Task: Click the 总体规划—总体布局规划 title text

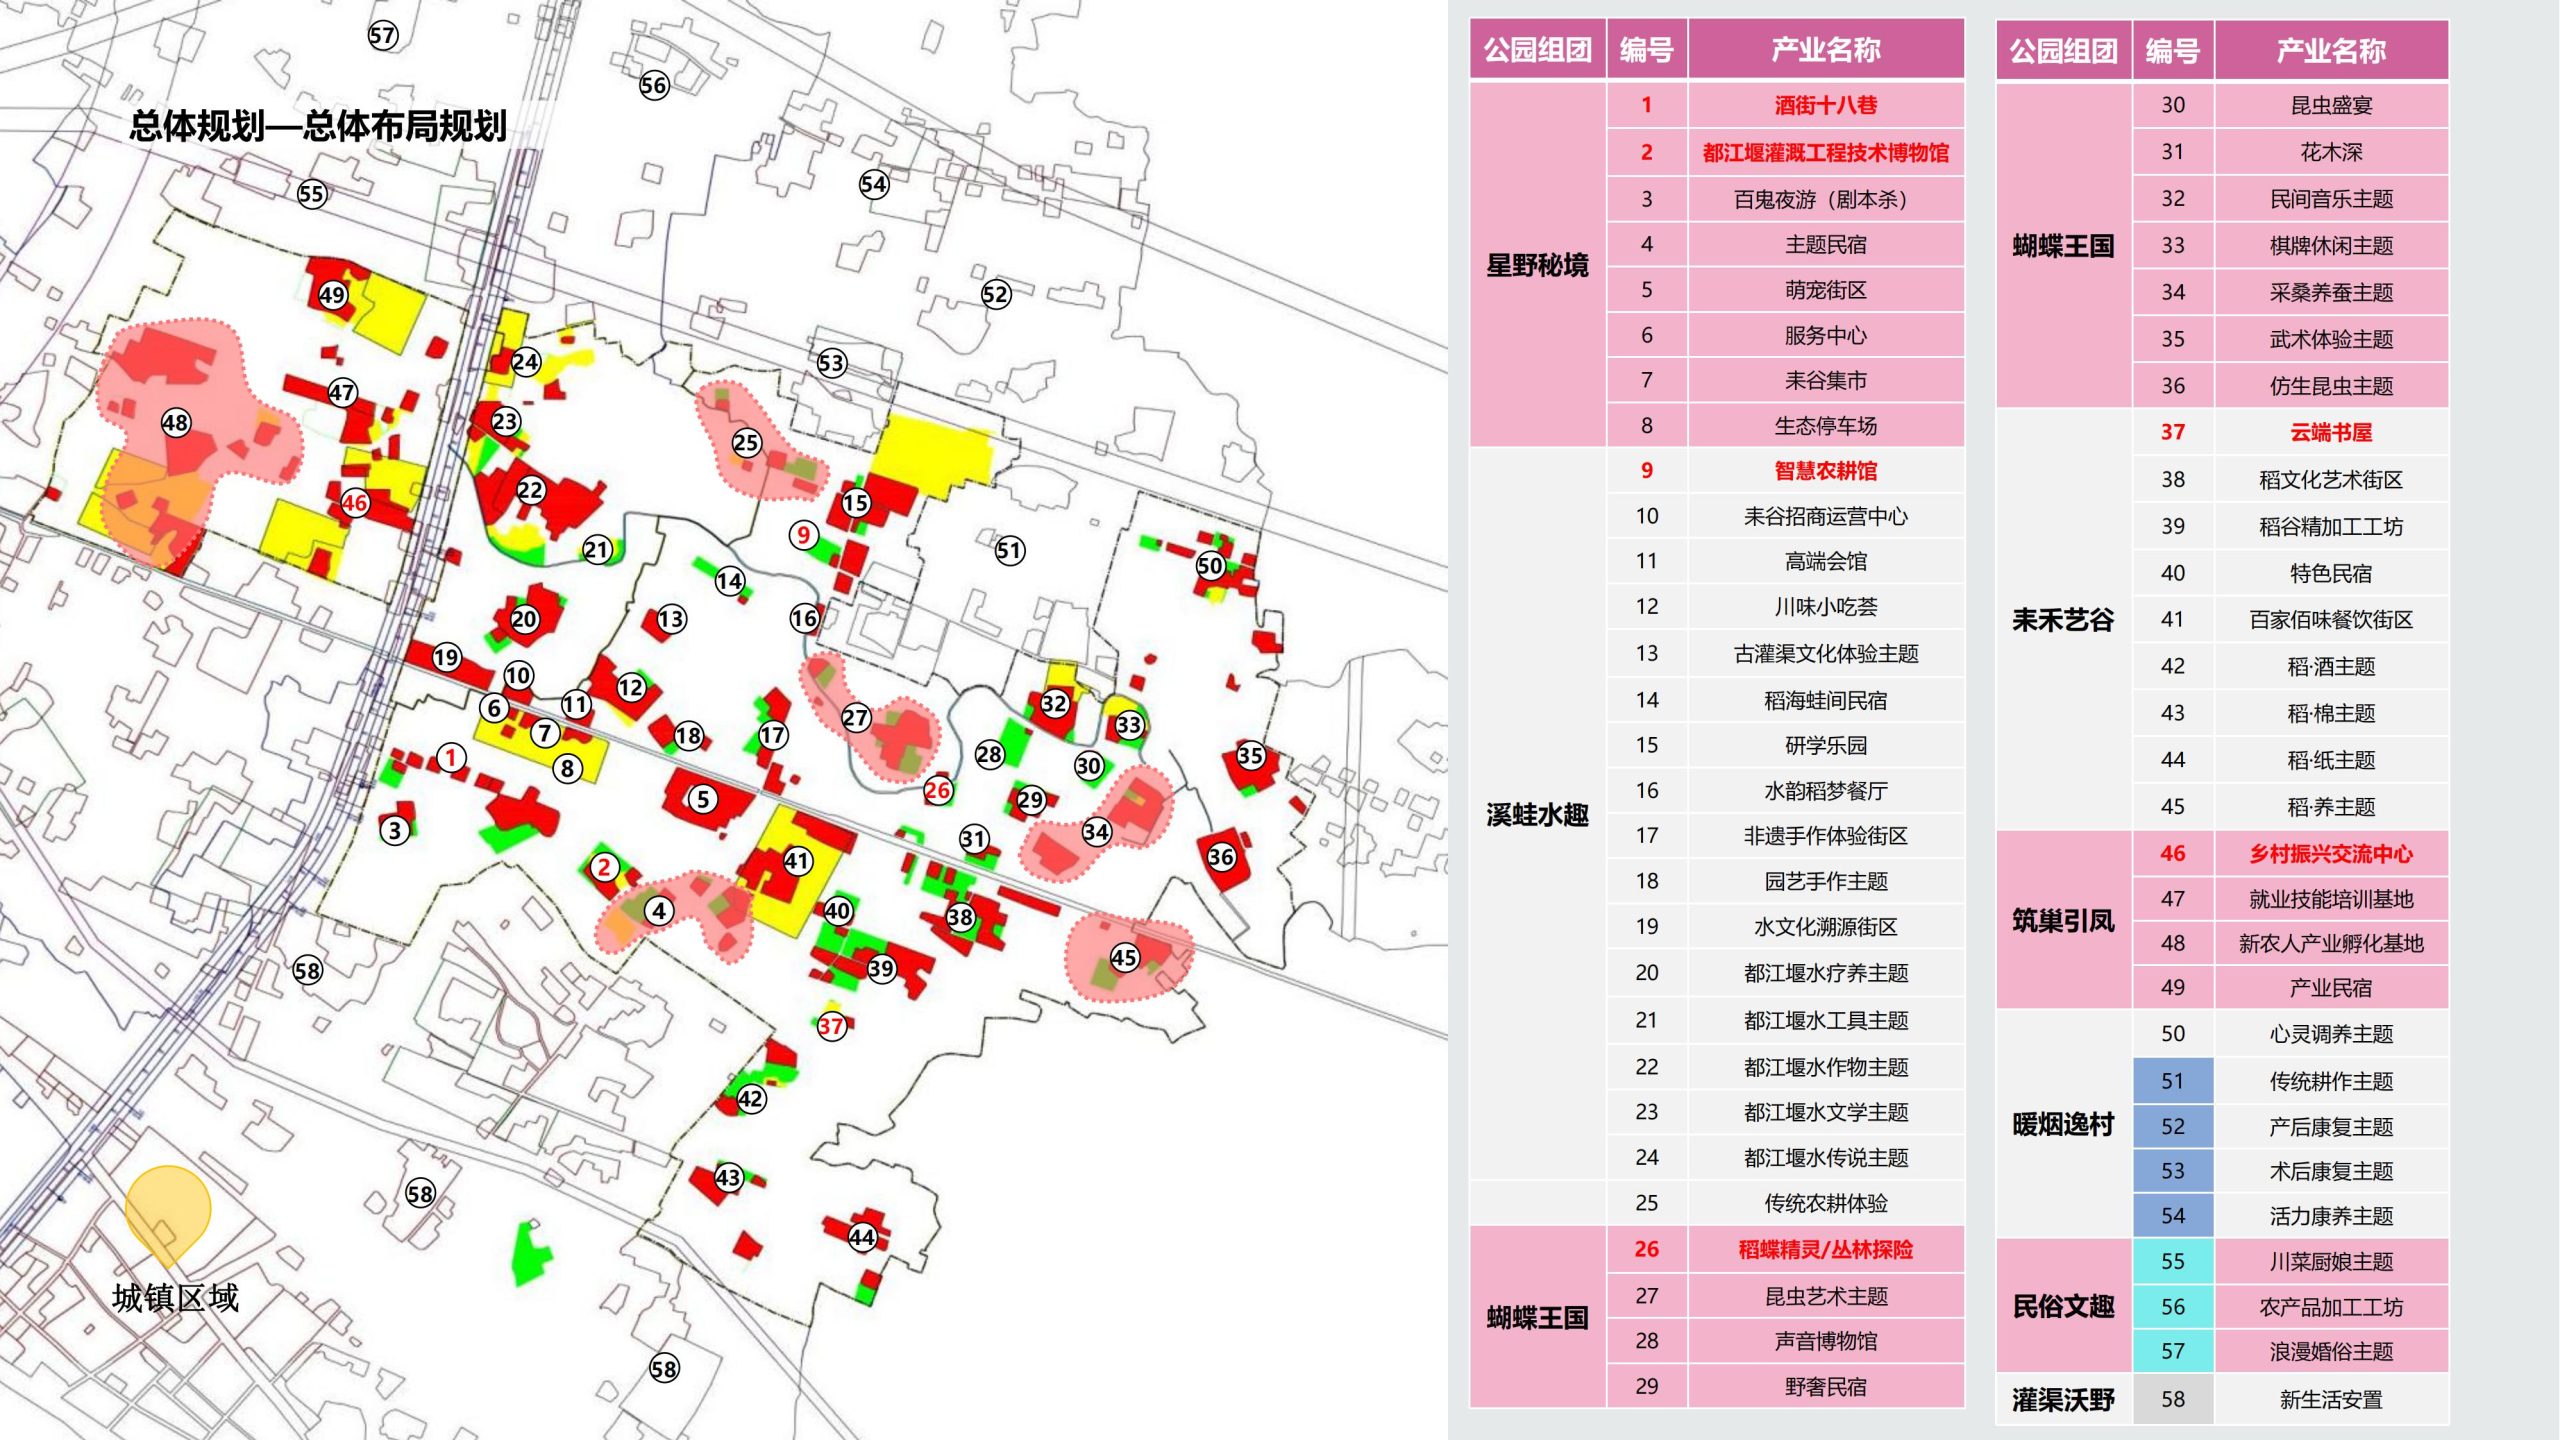Action: (318, 126)
